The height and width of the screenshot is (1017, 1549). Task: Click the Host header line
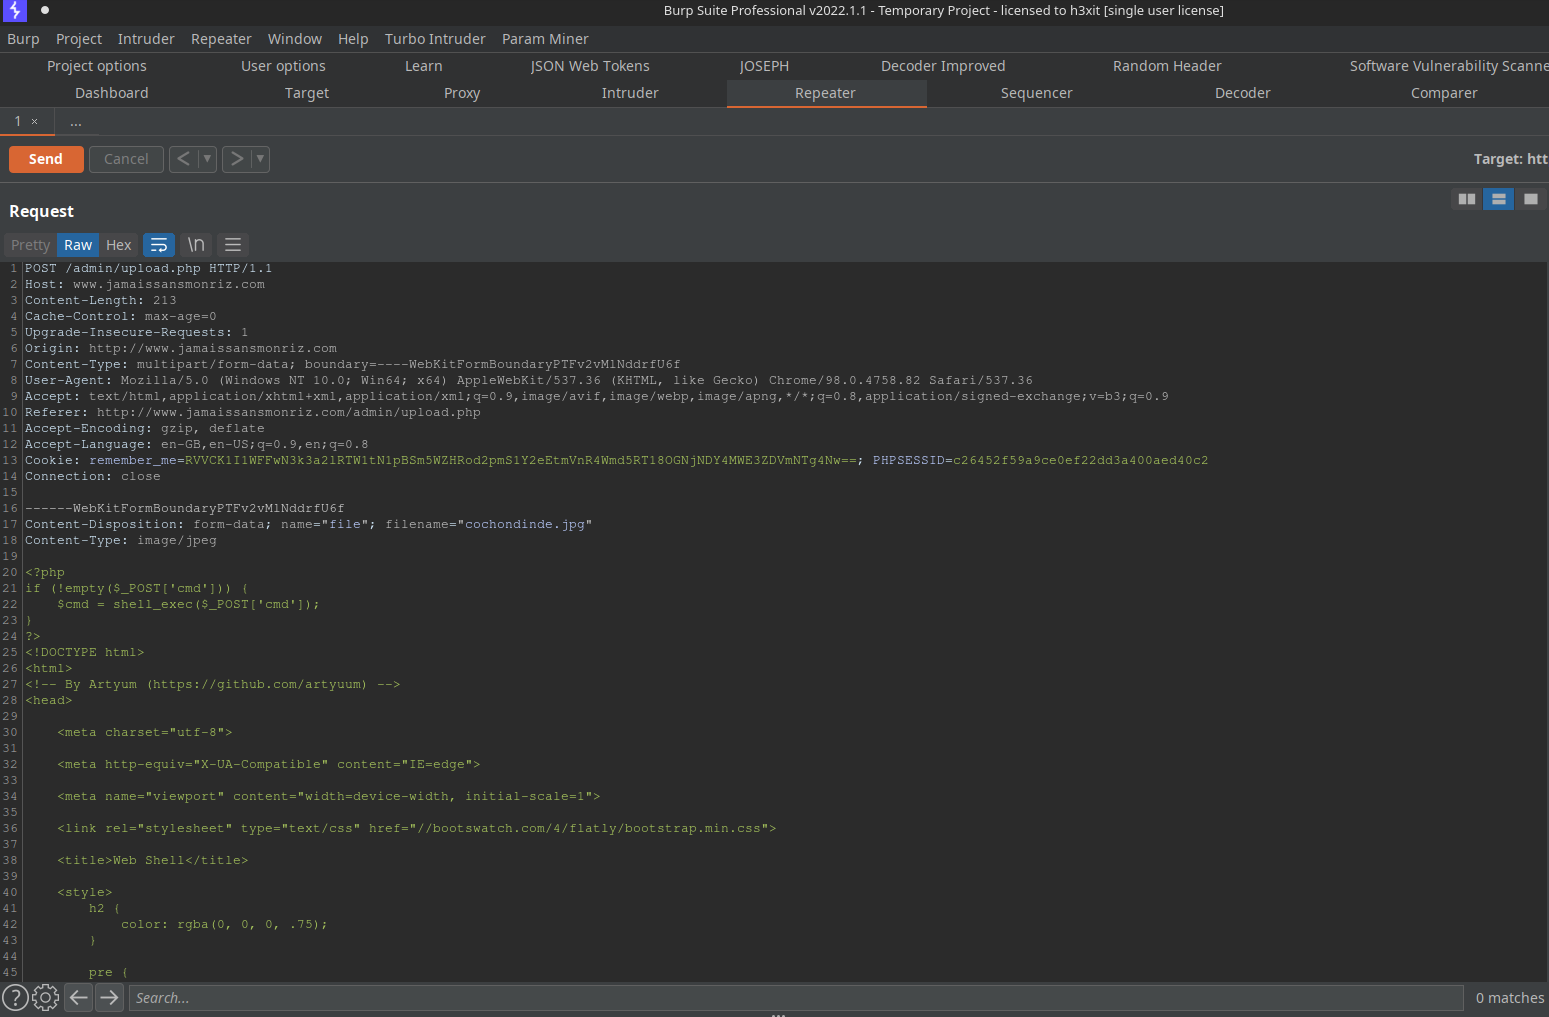coord(145,284)
